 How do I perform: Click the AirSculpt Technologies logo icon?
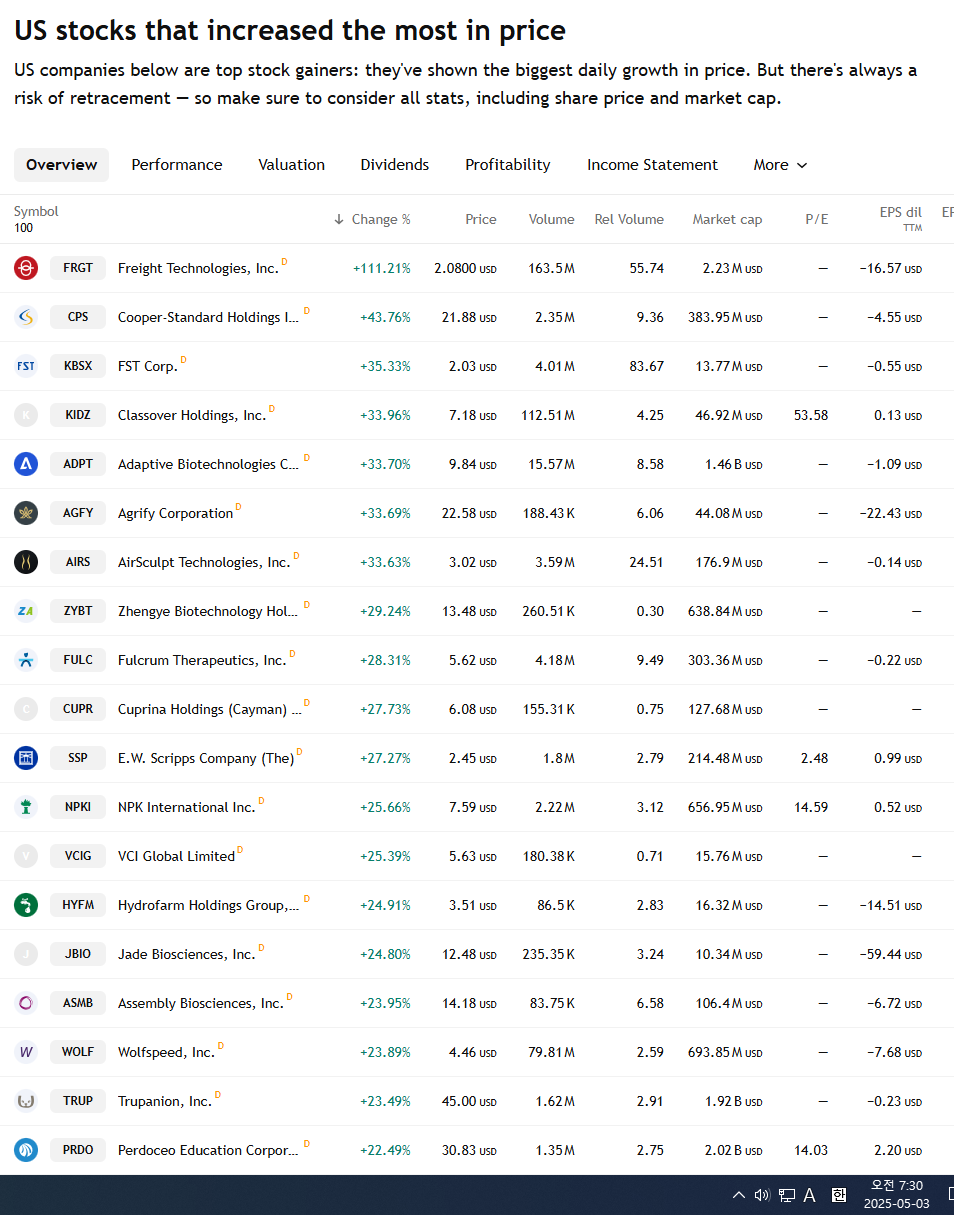pos(26,562)
